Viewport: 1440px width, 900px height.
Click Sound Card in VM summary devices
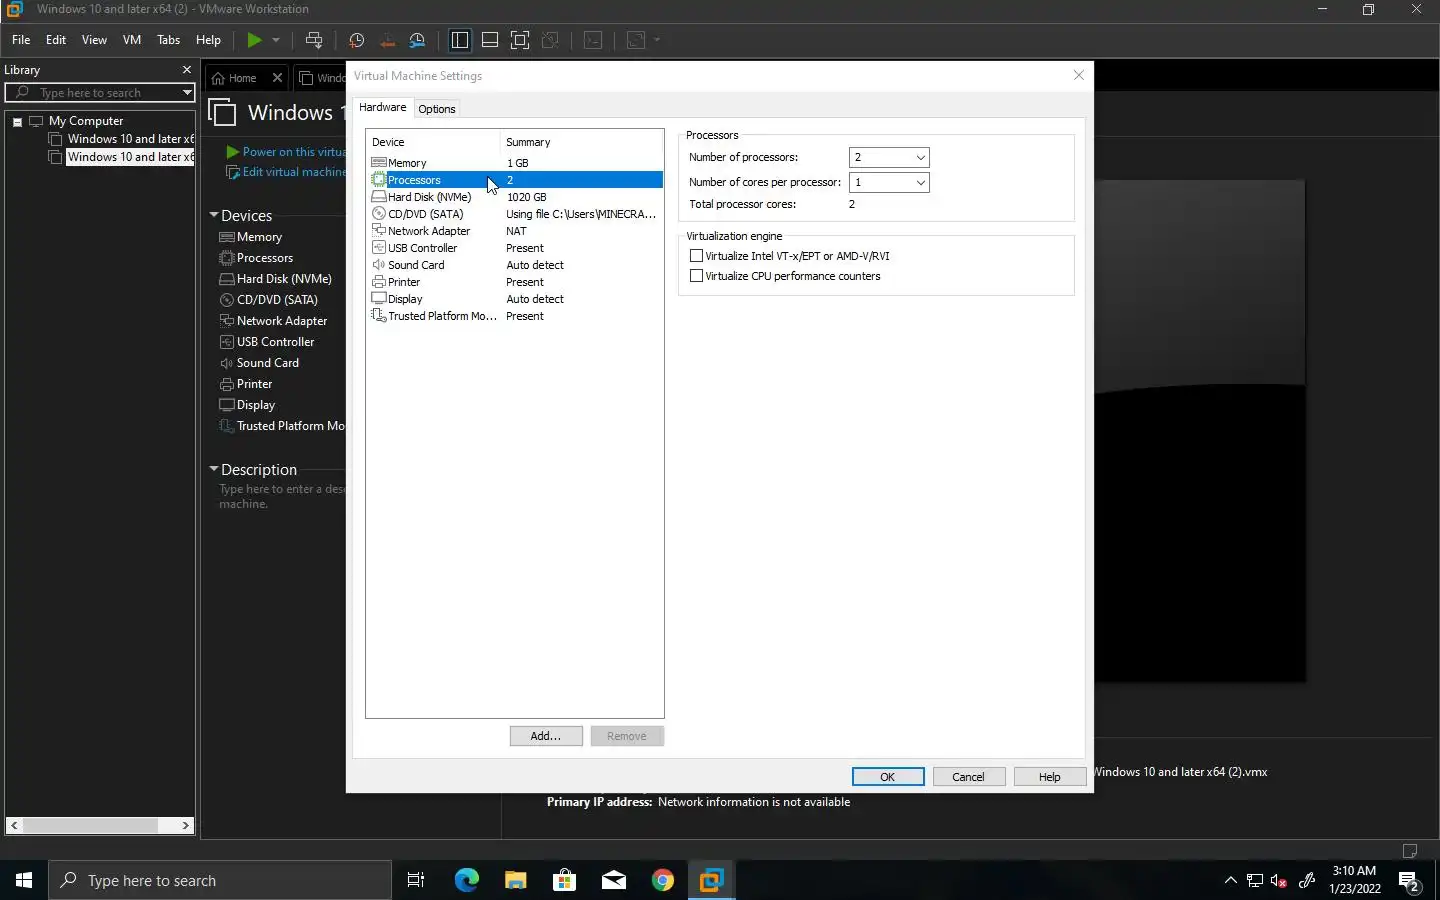[259, 363]
